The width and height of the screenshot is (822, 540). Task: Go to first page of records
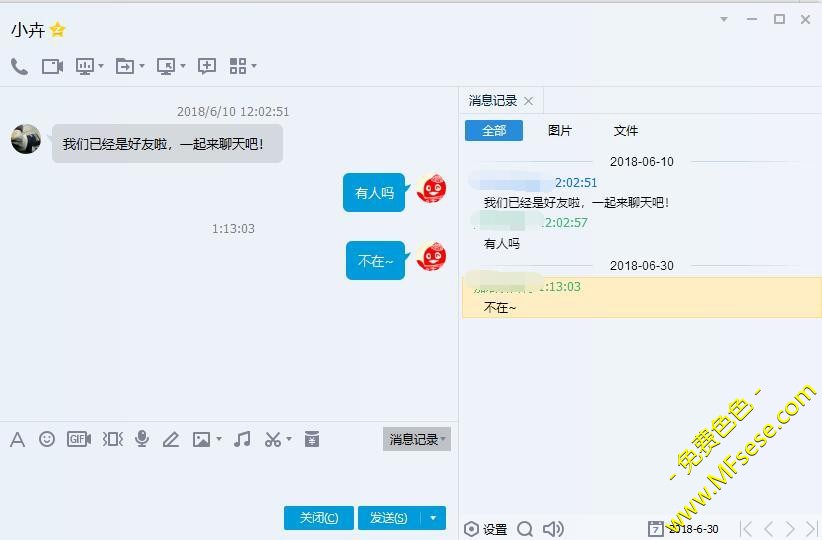(747, 528)
